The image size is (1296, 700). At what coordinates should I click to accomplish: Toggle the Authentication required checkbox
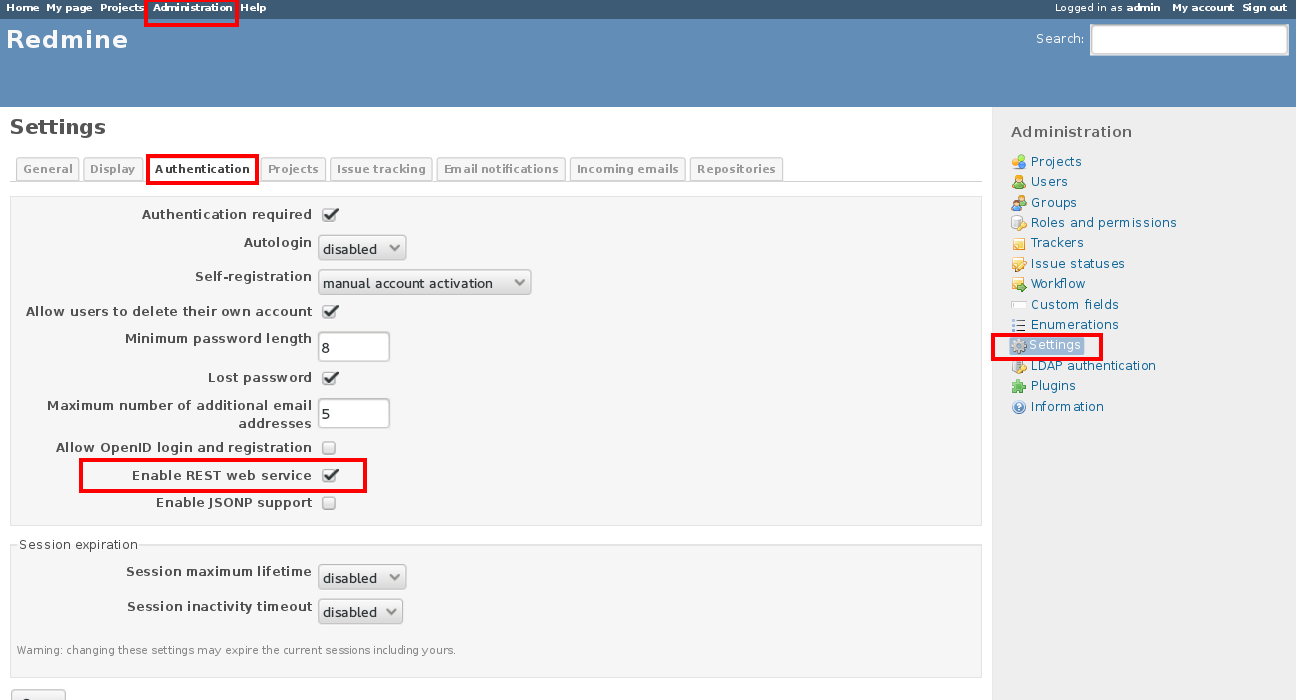[330, 214]
